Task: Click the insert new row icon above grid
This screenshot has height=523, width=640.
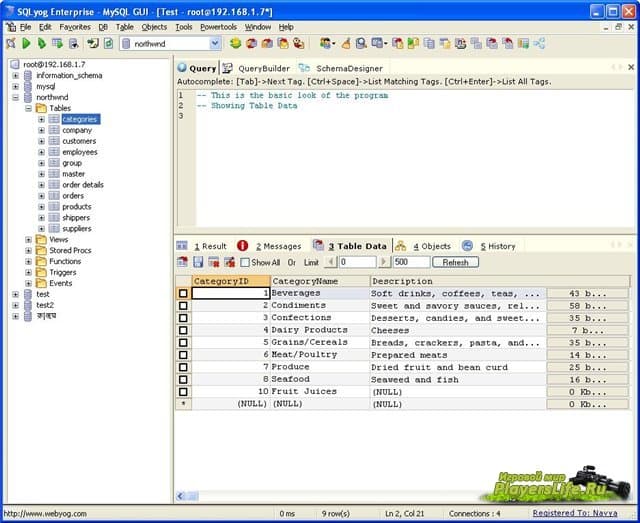Action: point(182,262)
